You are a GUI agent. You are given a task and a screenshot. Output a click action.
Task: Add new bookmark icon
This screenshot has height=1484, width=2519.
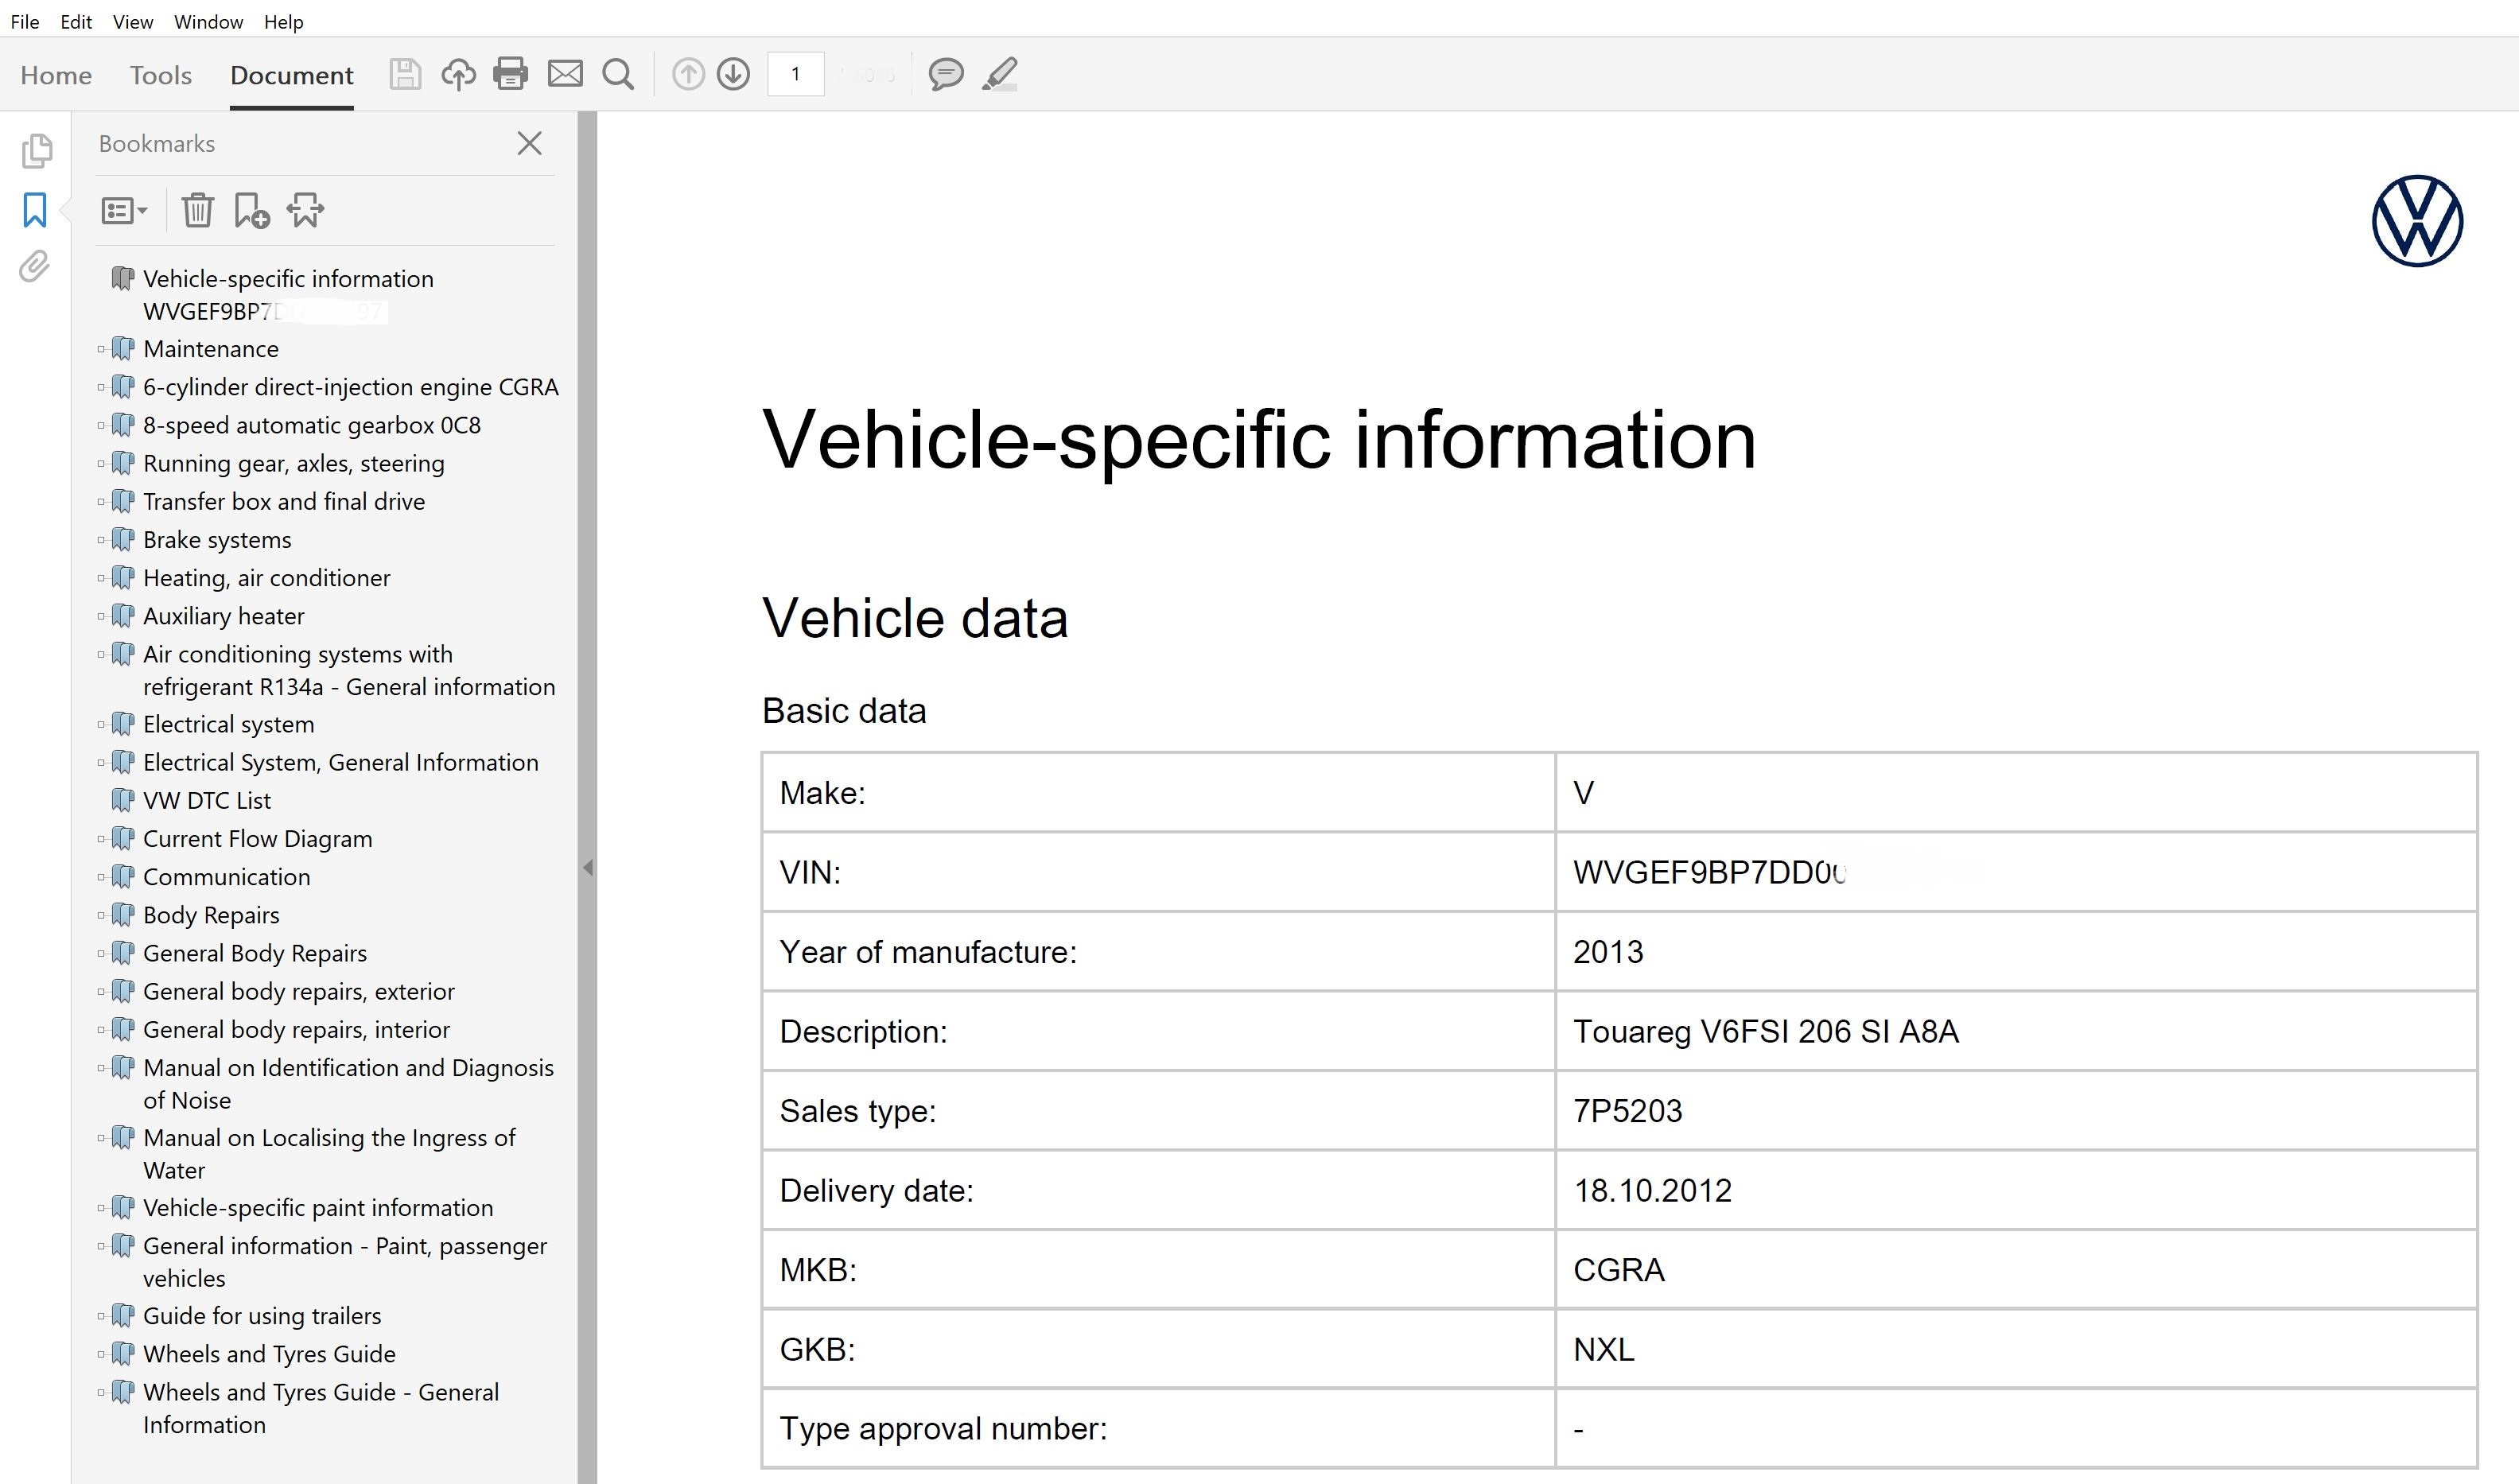point(251,211)
